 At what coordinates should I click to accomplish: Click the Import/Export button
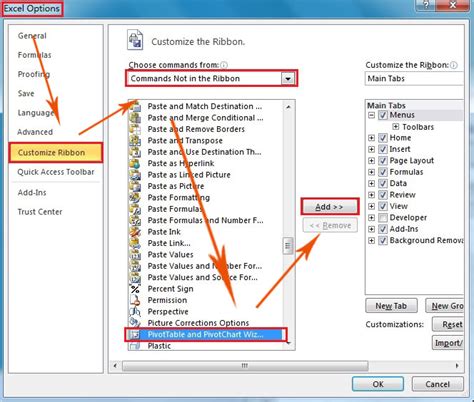click(x=448, y=343)
